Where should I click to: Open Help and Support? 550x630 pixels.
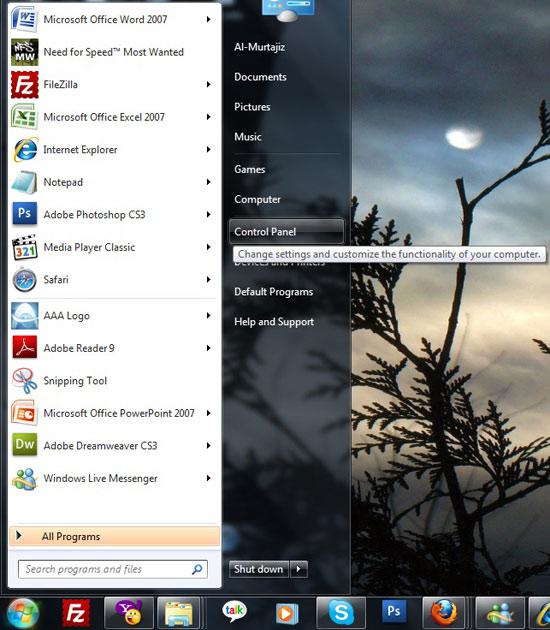tap(274, 322)
